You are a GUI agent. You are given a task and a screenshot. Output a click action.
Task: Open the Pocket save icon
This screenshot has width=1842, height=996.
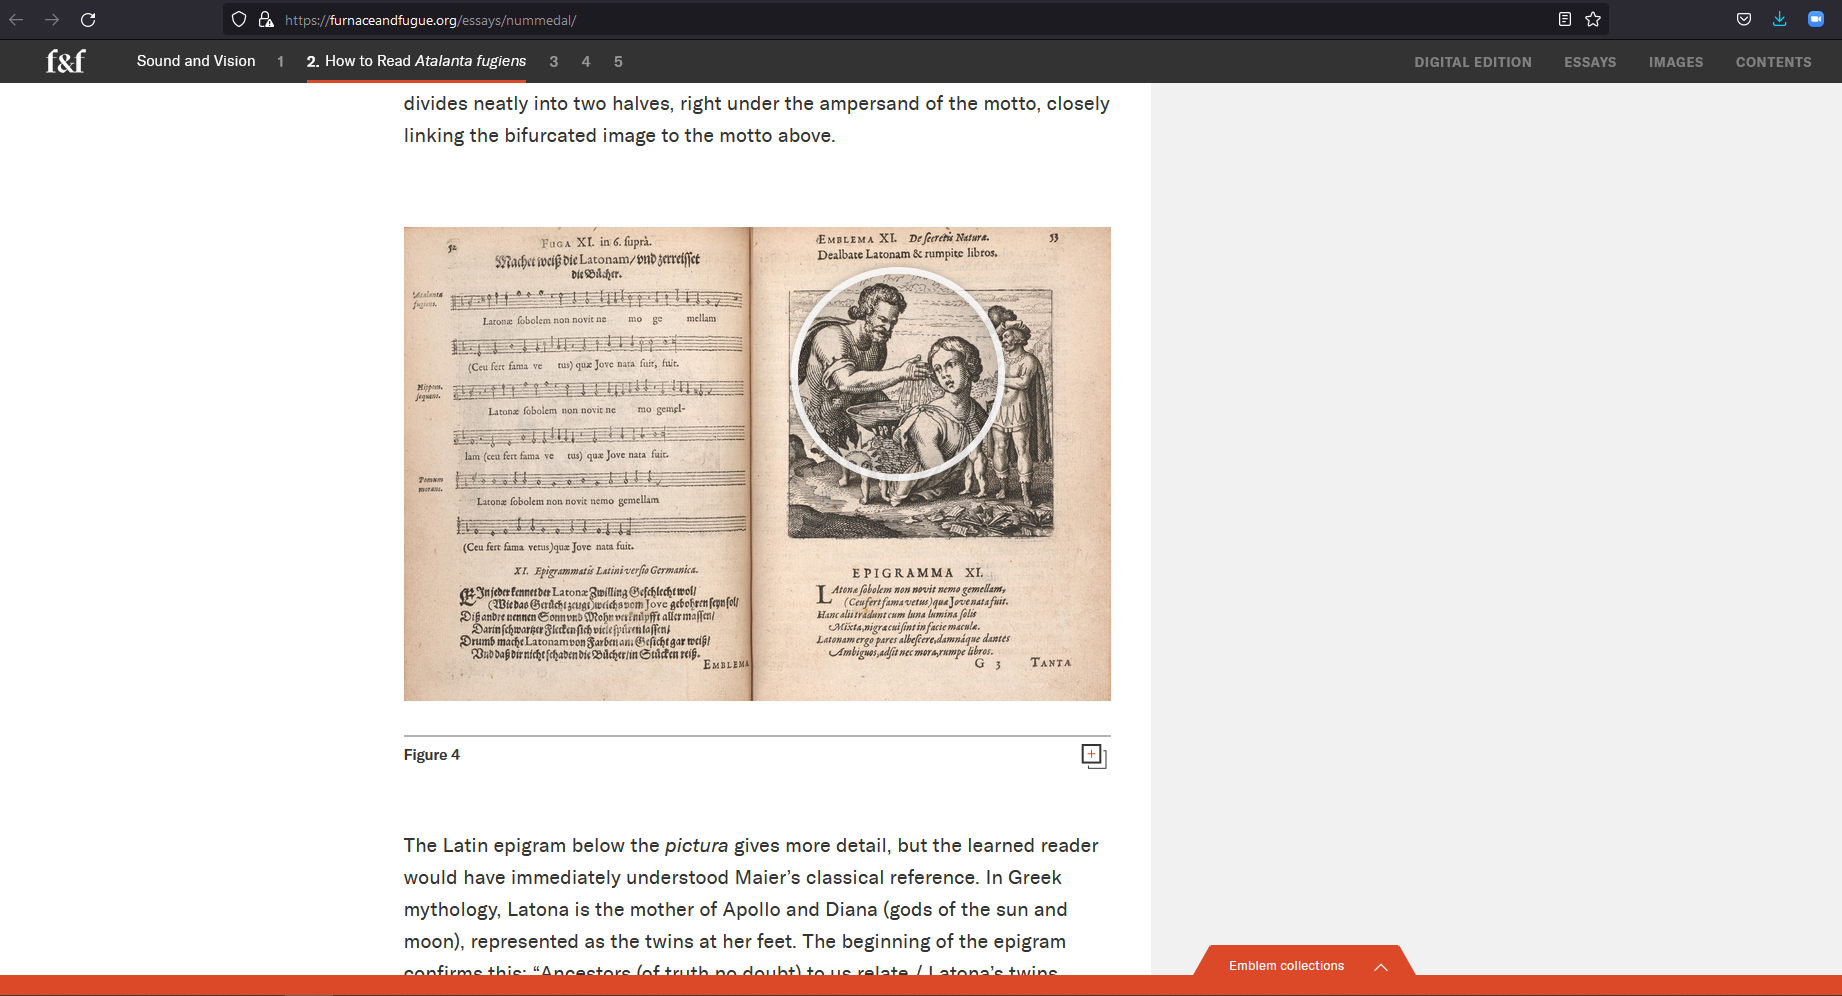coord(1744,19)
